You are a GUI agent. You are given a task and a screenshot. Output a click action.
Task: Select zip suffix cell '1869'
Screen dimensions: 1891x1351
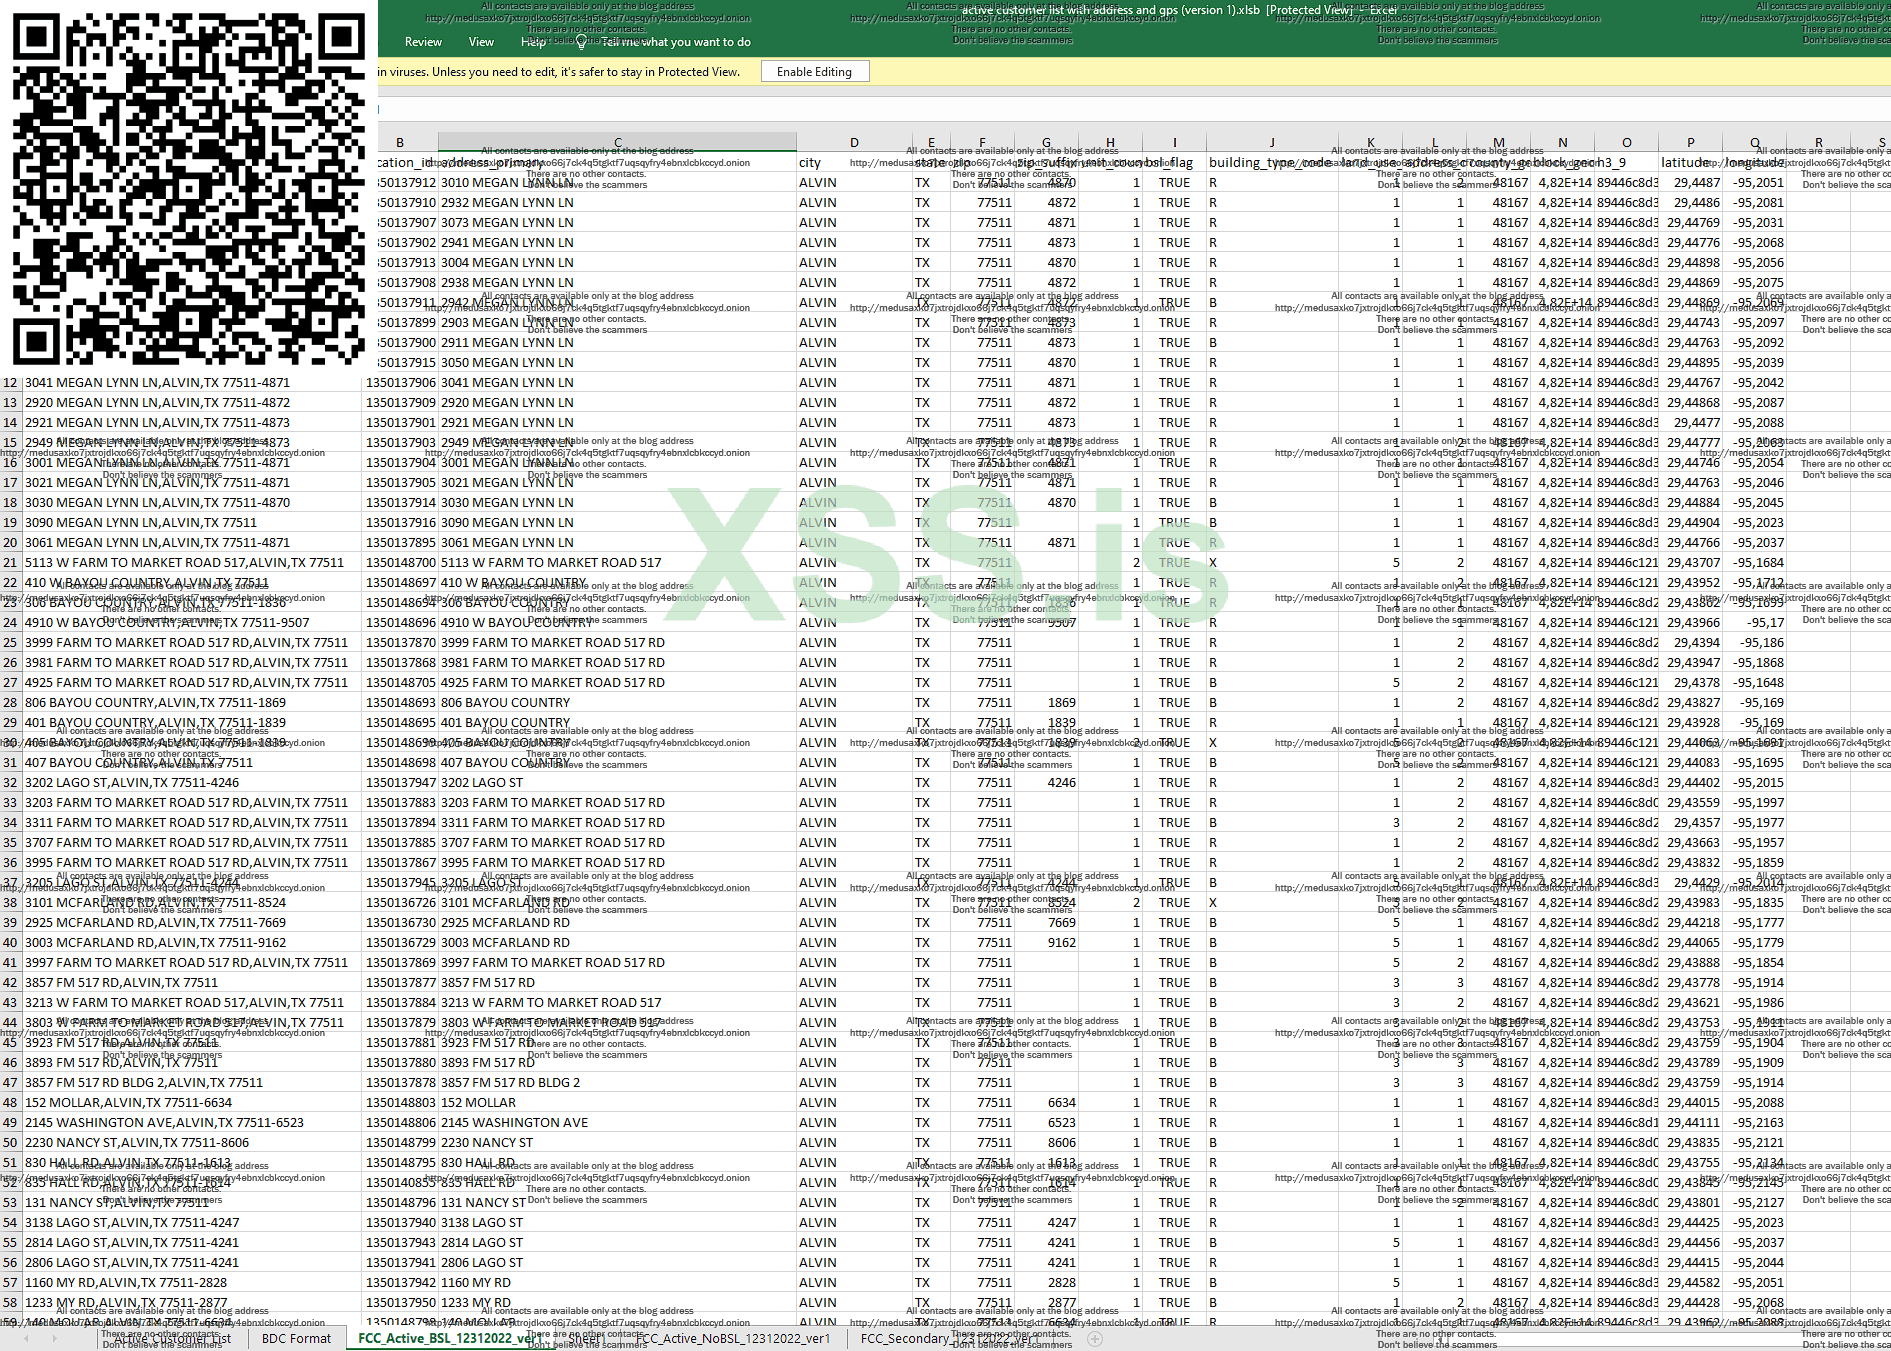tap(1046, 703)
